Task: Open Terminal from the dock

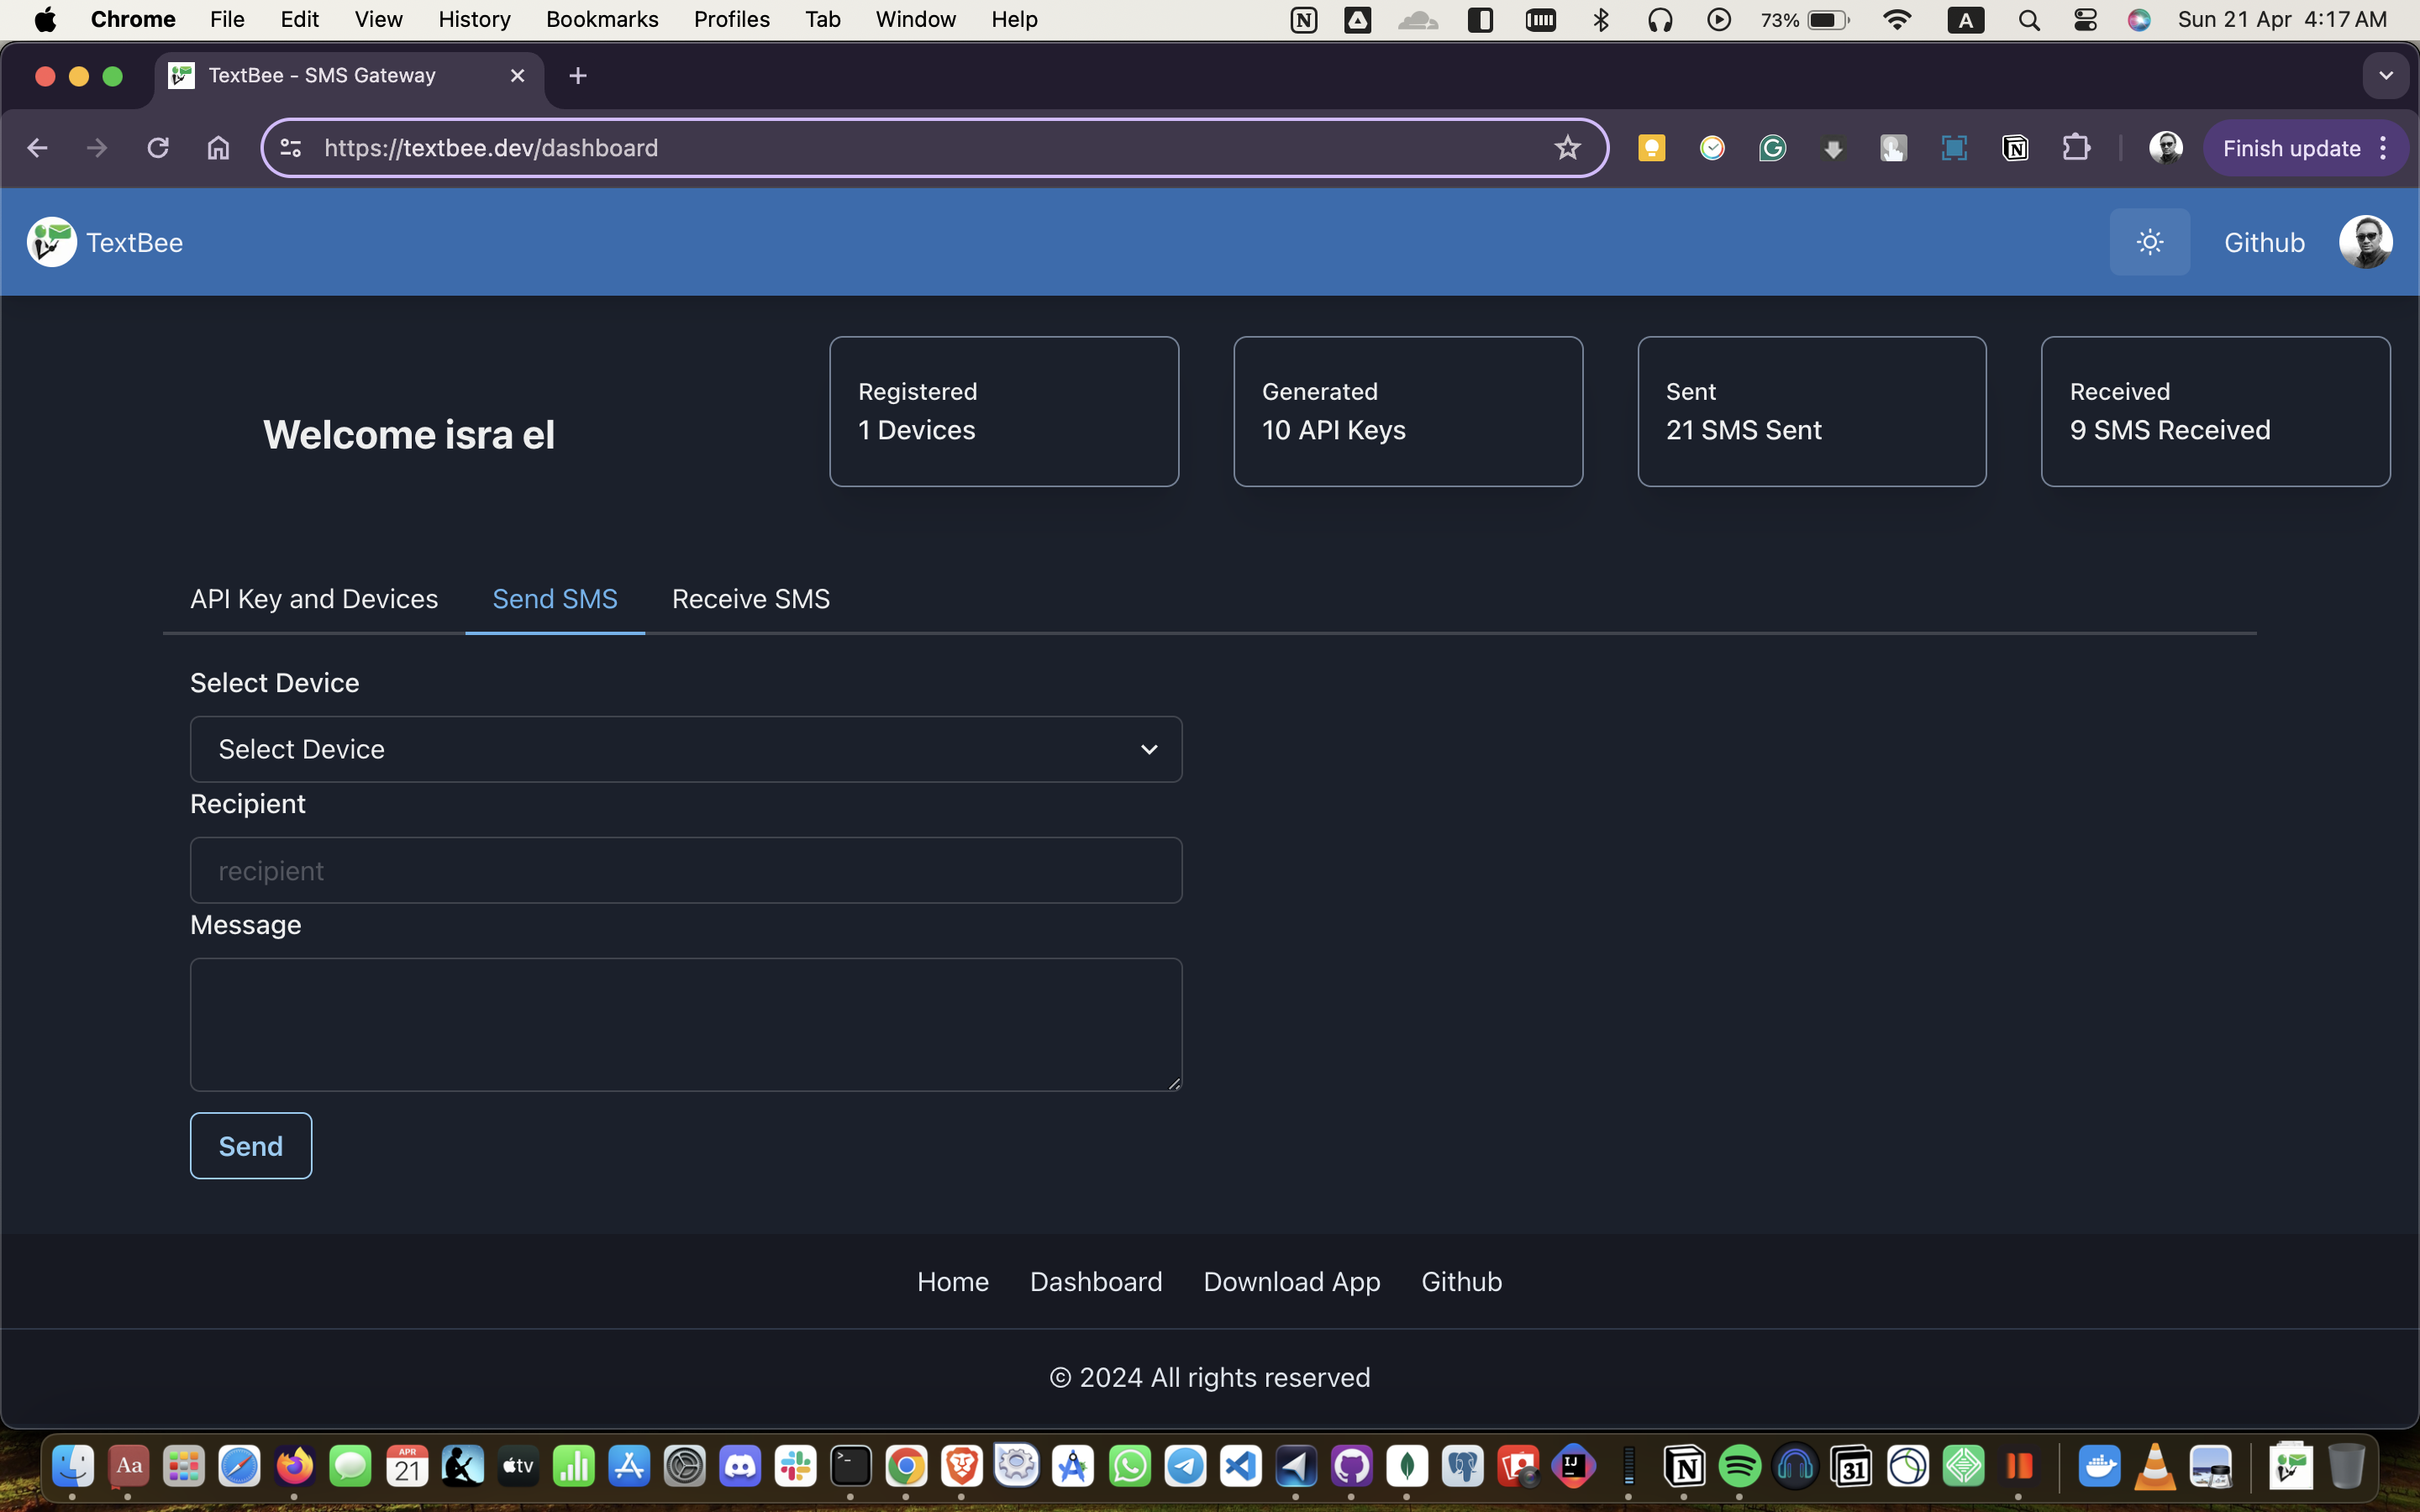Action: pos(851,1467)
